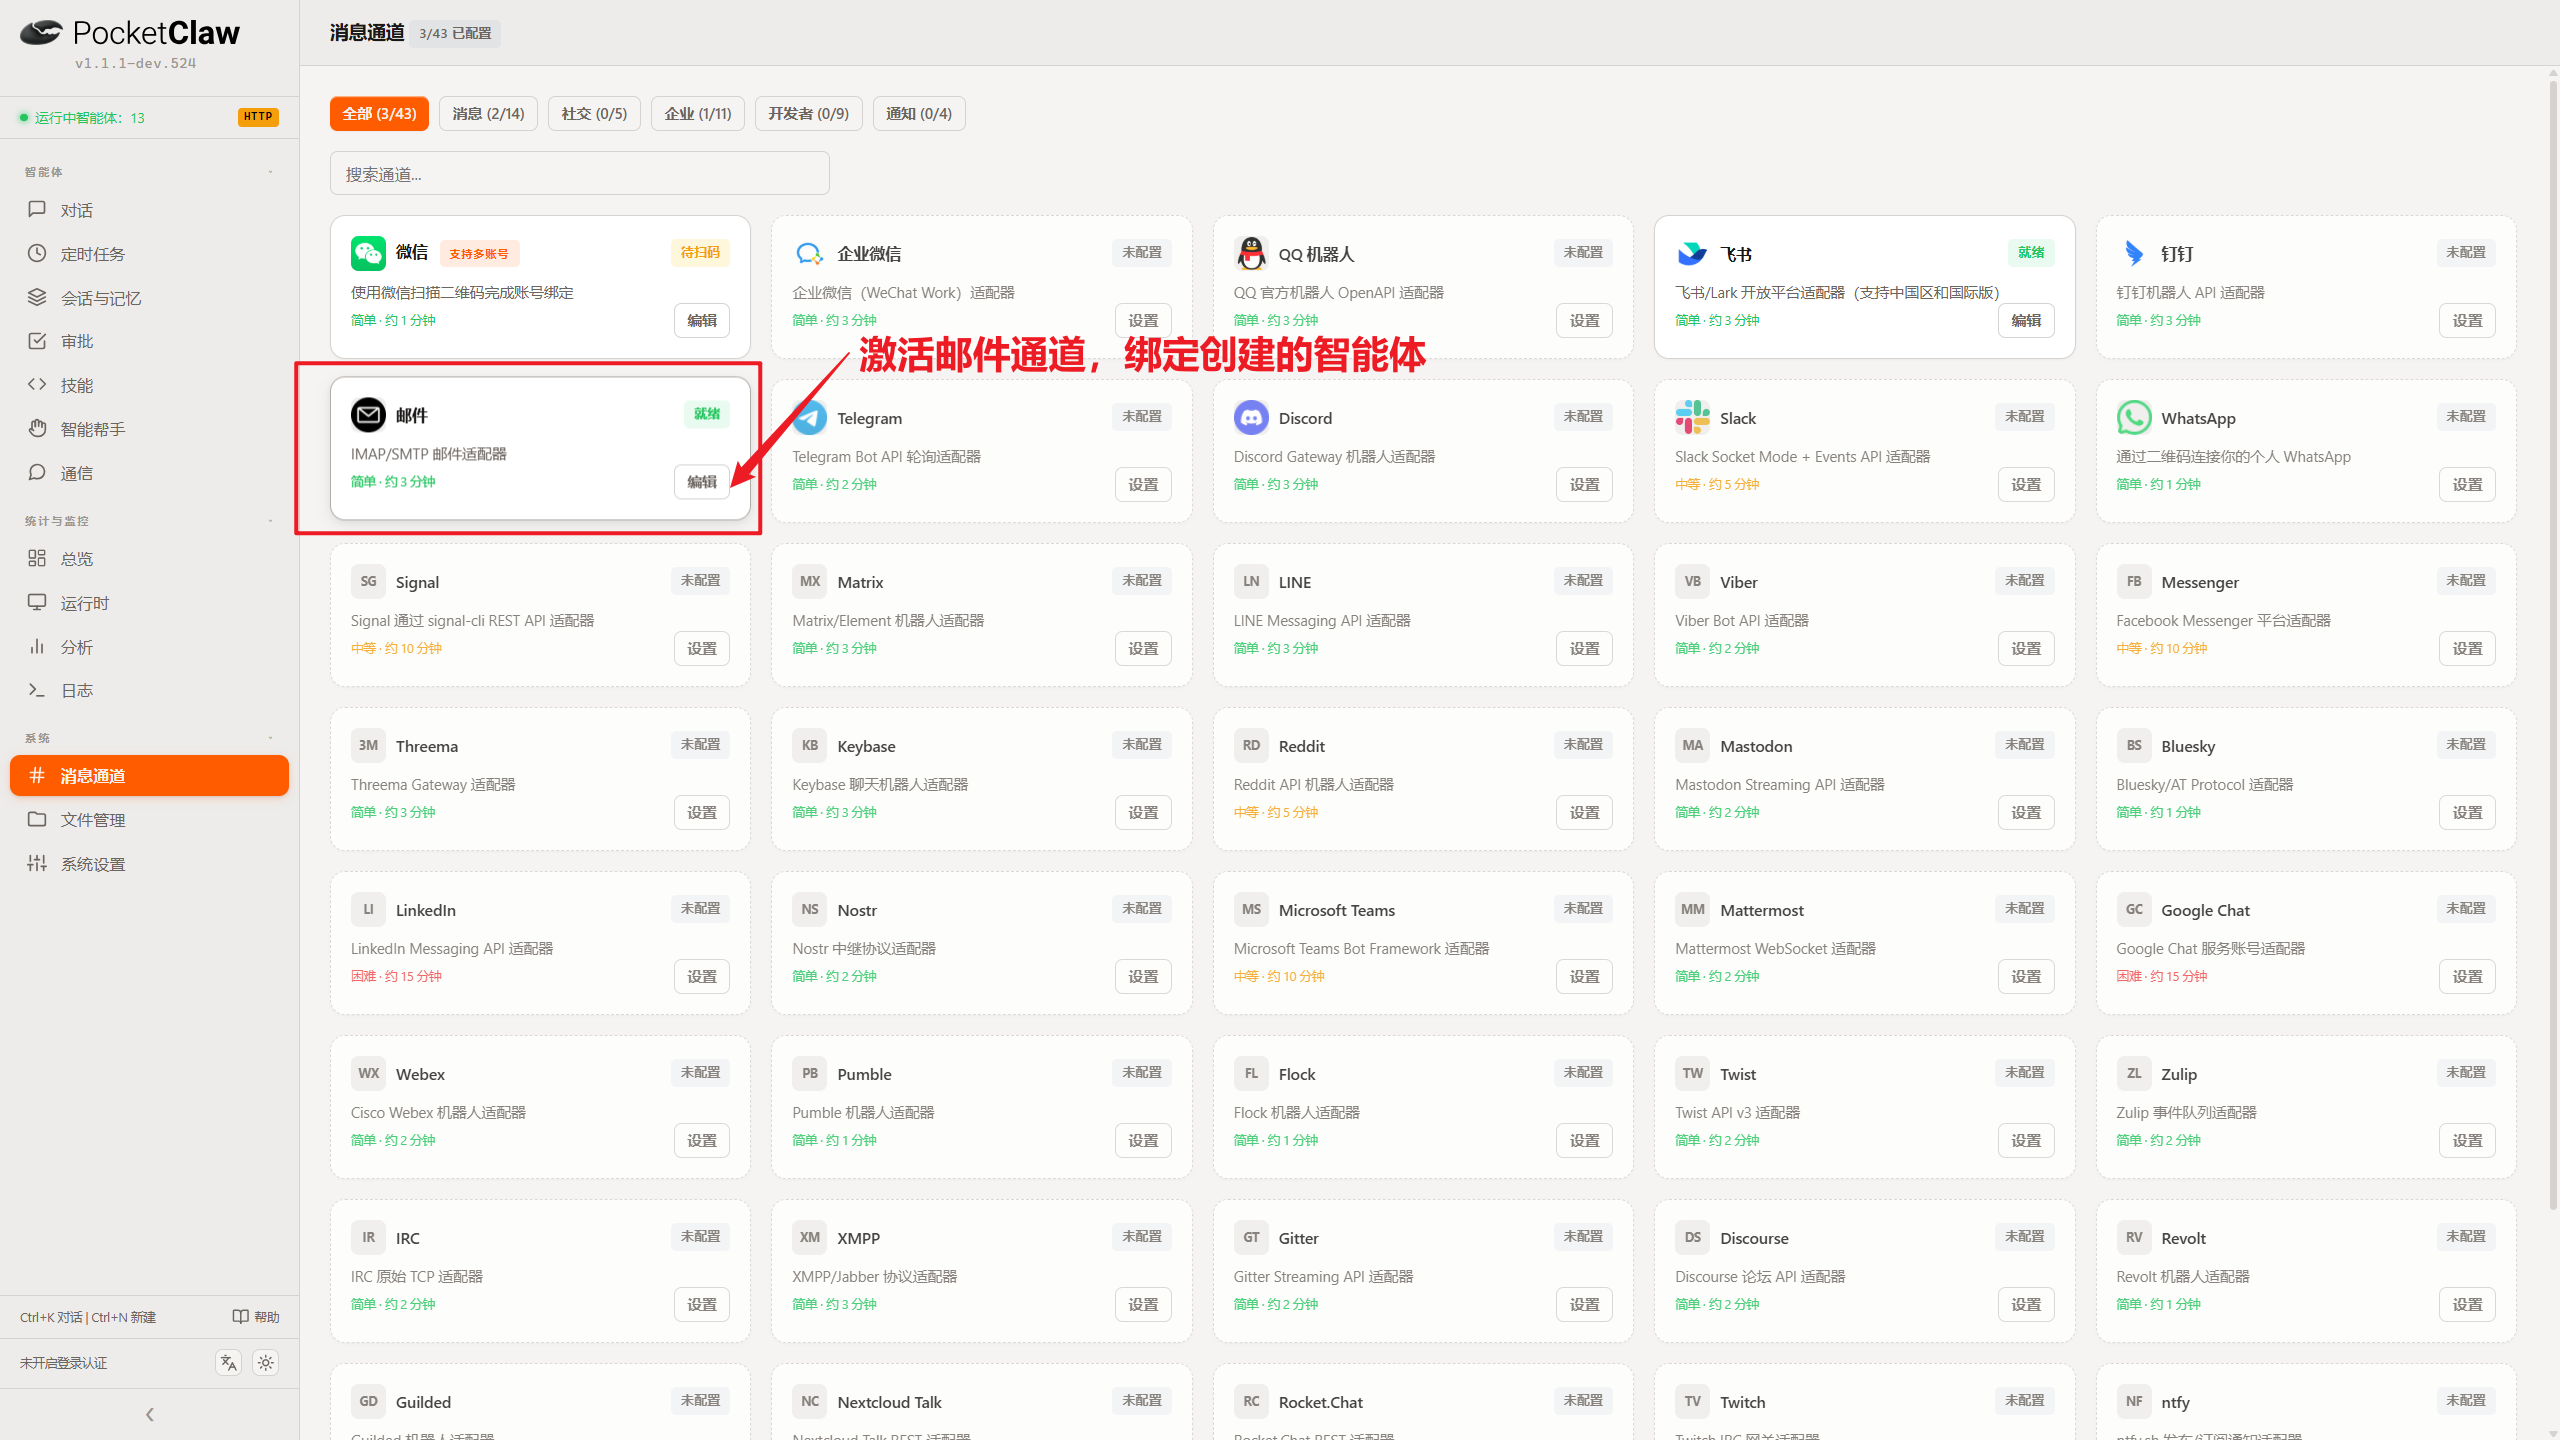This screenshot has height=1440, width=2560.
Task: Click the 钉钉 channel icon
Action: [x=2134, y=254]
